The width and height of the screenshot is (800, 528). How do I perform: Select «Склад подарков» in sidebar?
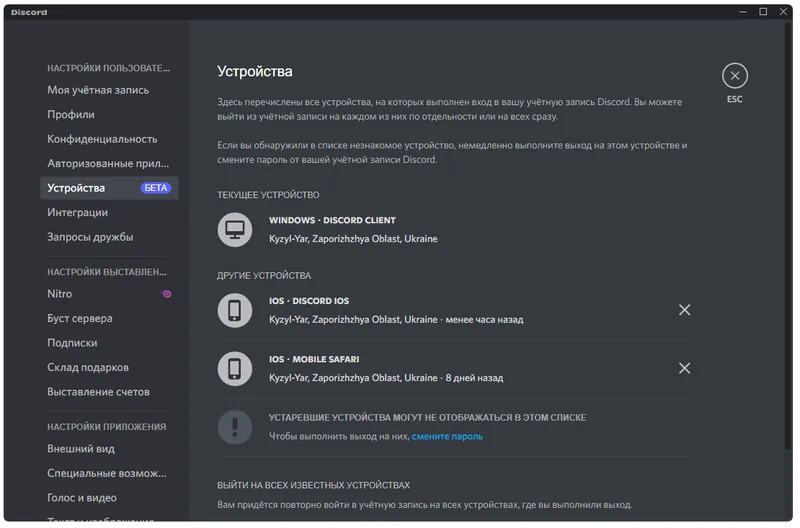tap(88, 367)
